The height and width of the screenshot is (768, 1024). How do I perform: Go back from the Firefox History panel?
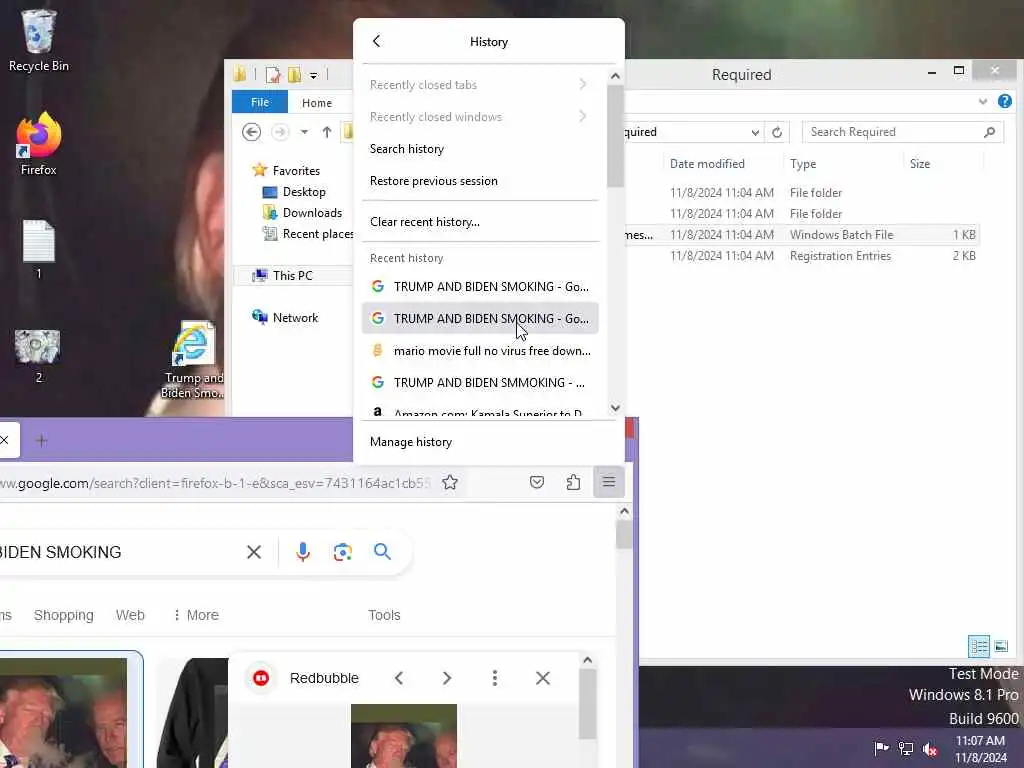(376, 41)
